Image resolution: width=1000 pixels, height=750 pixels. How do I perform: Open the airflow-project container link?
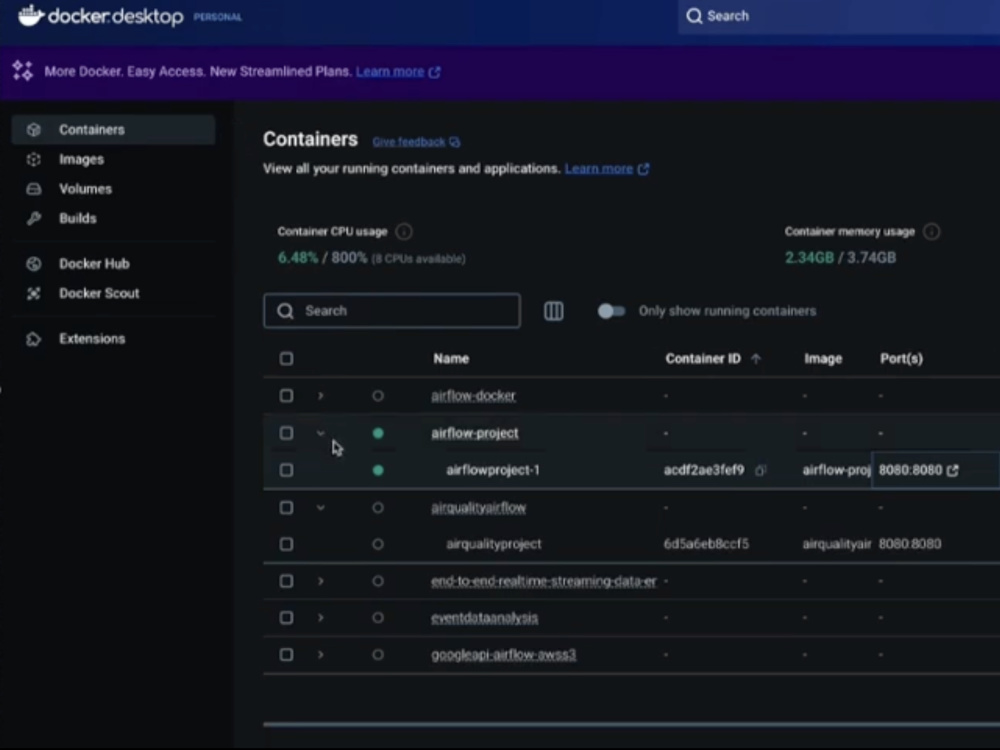click(474, 434)
